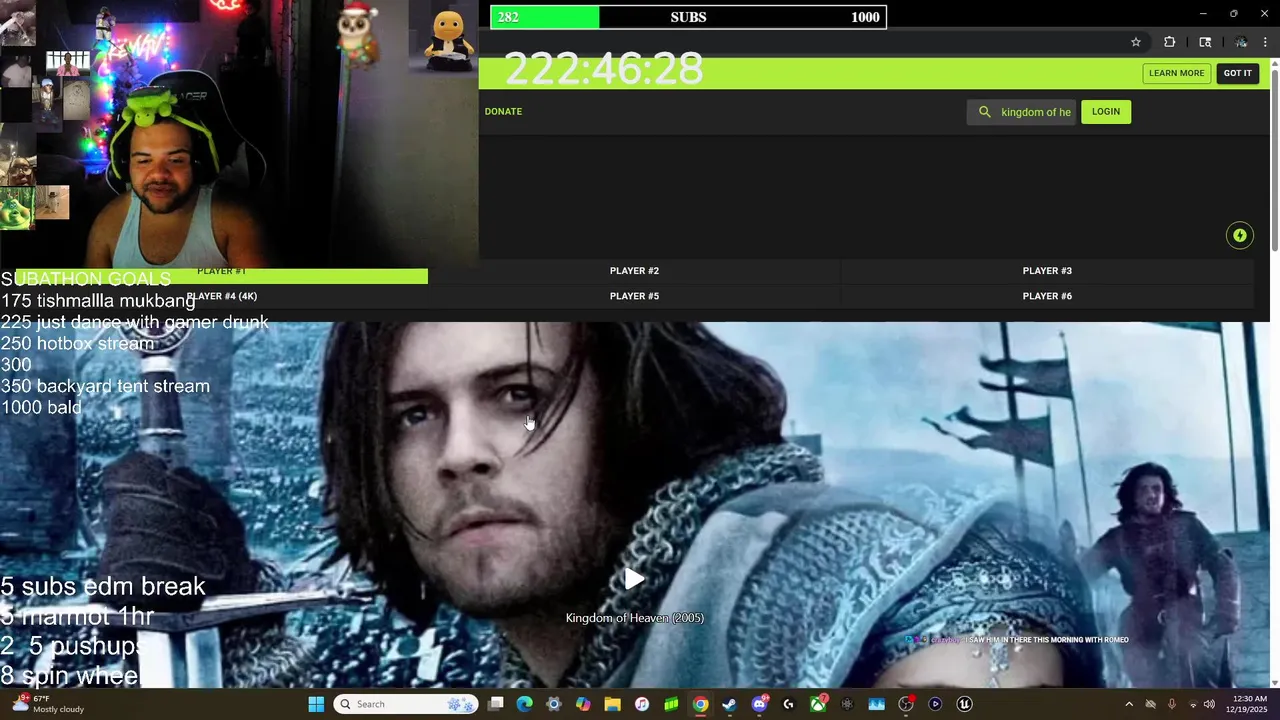Play the Kingdom of Heaven video
This screenshot has height=720, width=1280.
[634, 579]
